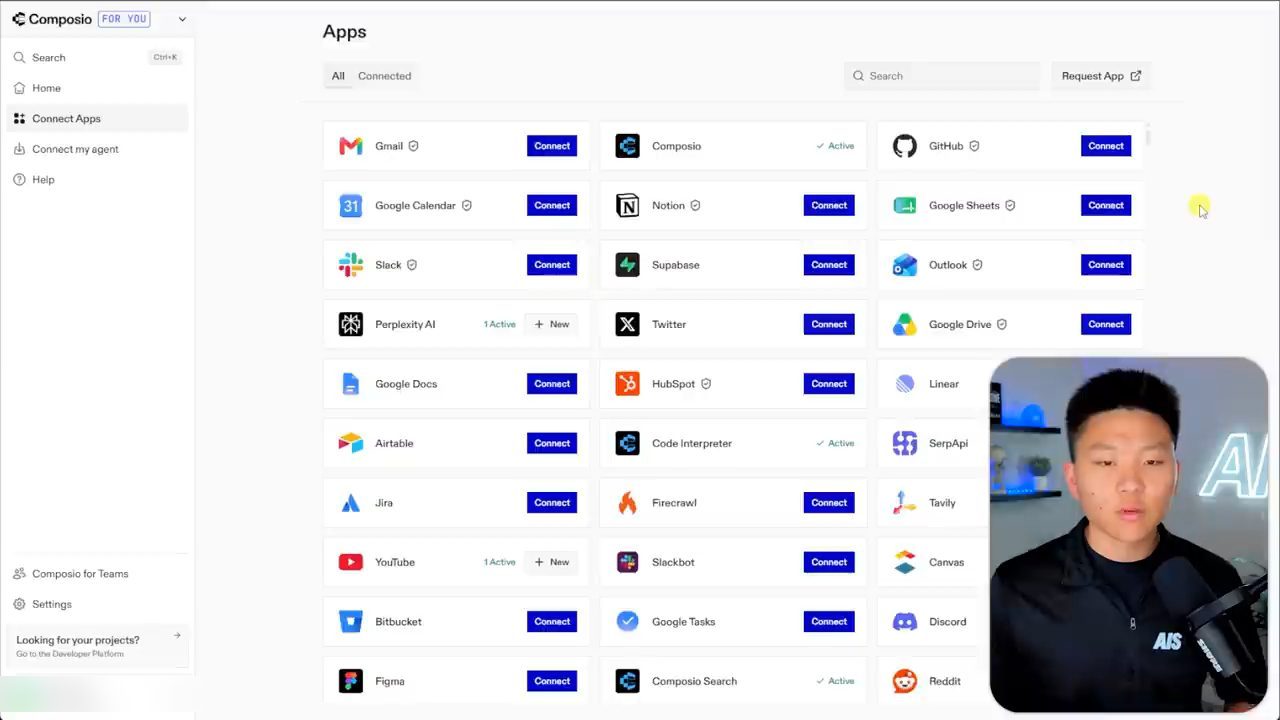The height and width of the screenshot is (720, 1280).
Task: Expand the Composio workspace dropdown chevron
Action: pos(182,19)
